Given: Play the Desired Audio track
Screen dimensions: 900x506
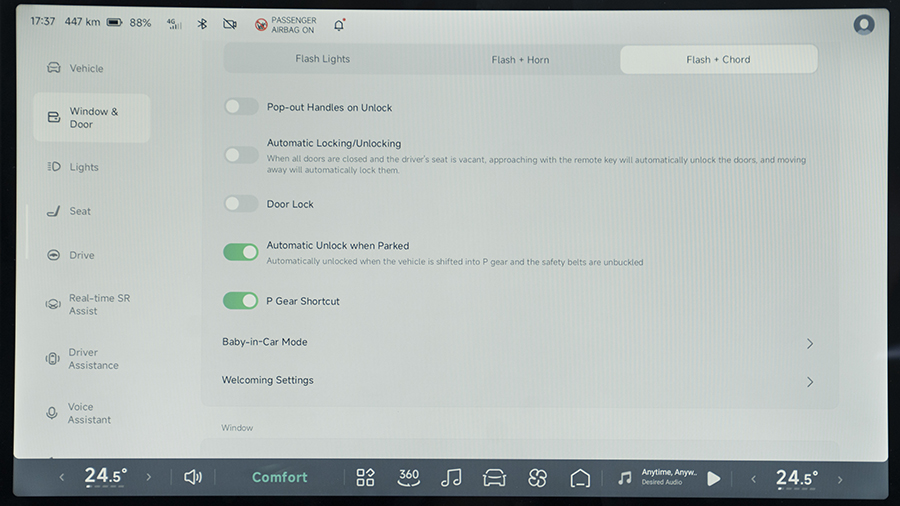Looking at the screenshot, I should 713,479.
